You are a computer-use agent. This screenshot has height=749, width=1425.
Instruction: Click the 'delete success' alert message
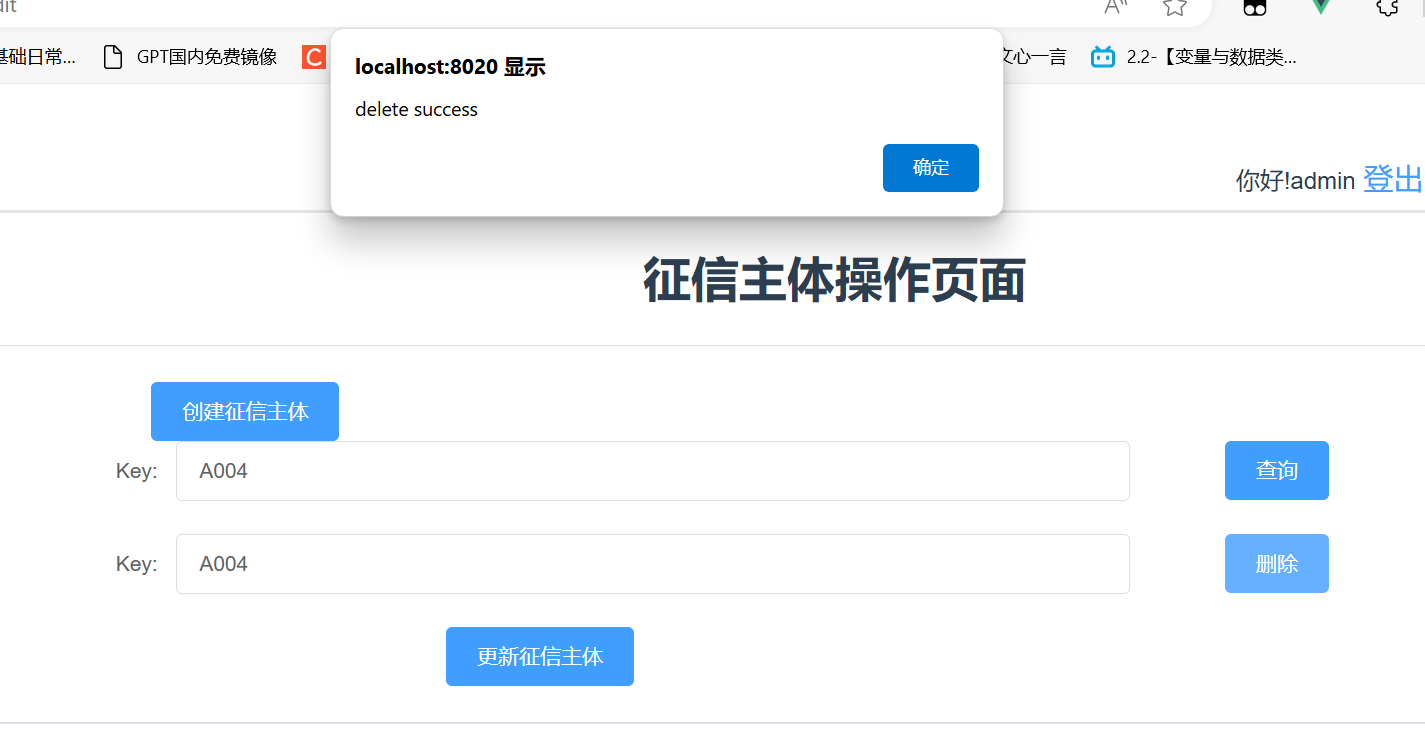[x=416, y=109]
